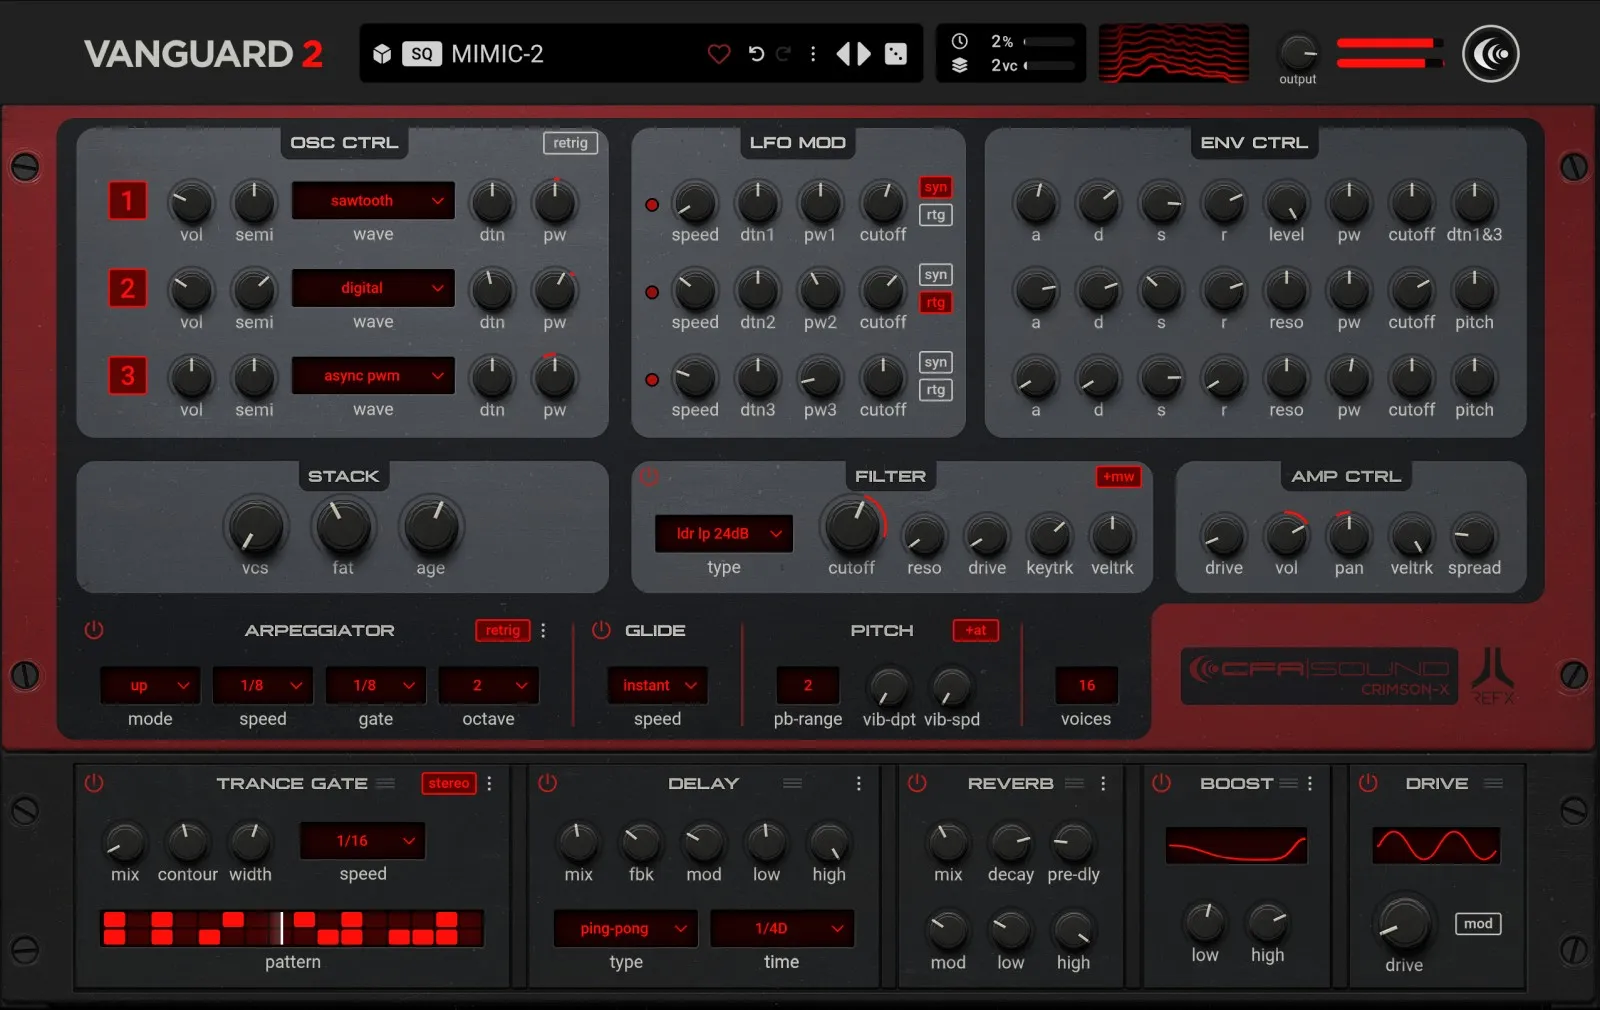
Task: Open the Trance Gate speed 1/16 dropdown
Action: pyautogui.click(x=363, y=841)
